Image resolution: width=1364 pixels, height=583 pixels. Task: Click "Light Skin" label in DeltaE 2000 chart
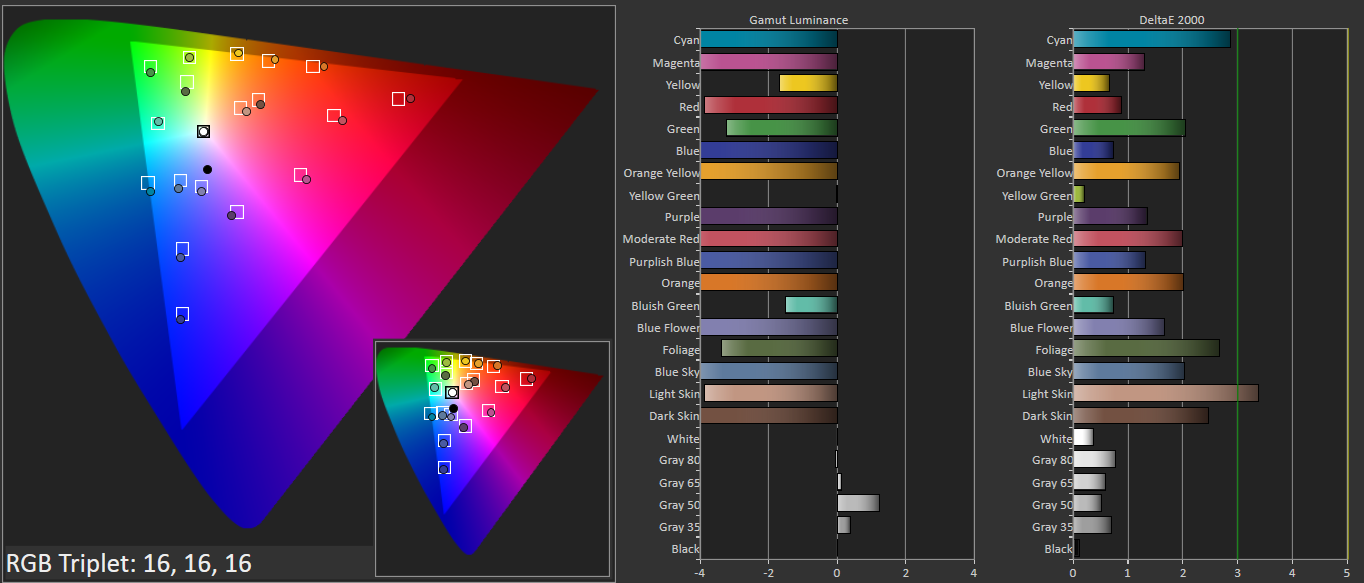coord(1047,395)
